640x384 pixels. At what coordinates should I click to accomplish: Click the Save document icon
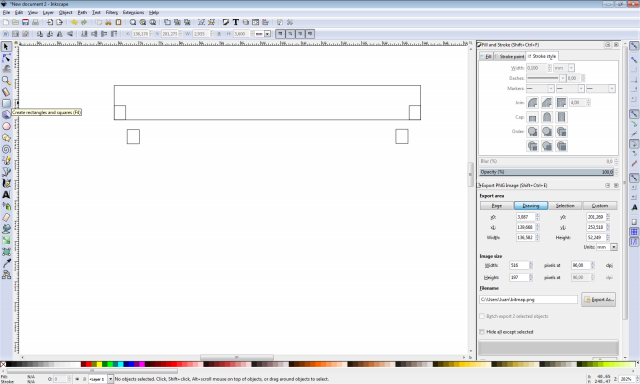pos(25,22)
